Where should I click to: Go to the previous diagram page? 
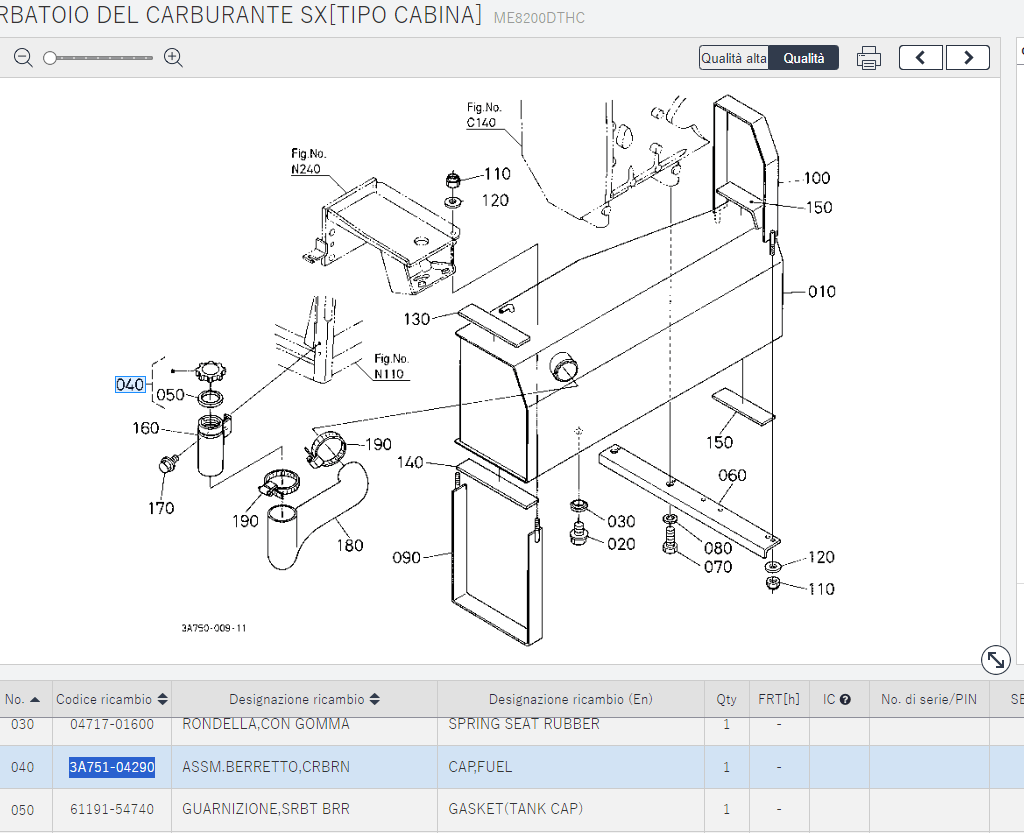[920, 58]
